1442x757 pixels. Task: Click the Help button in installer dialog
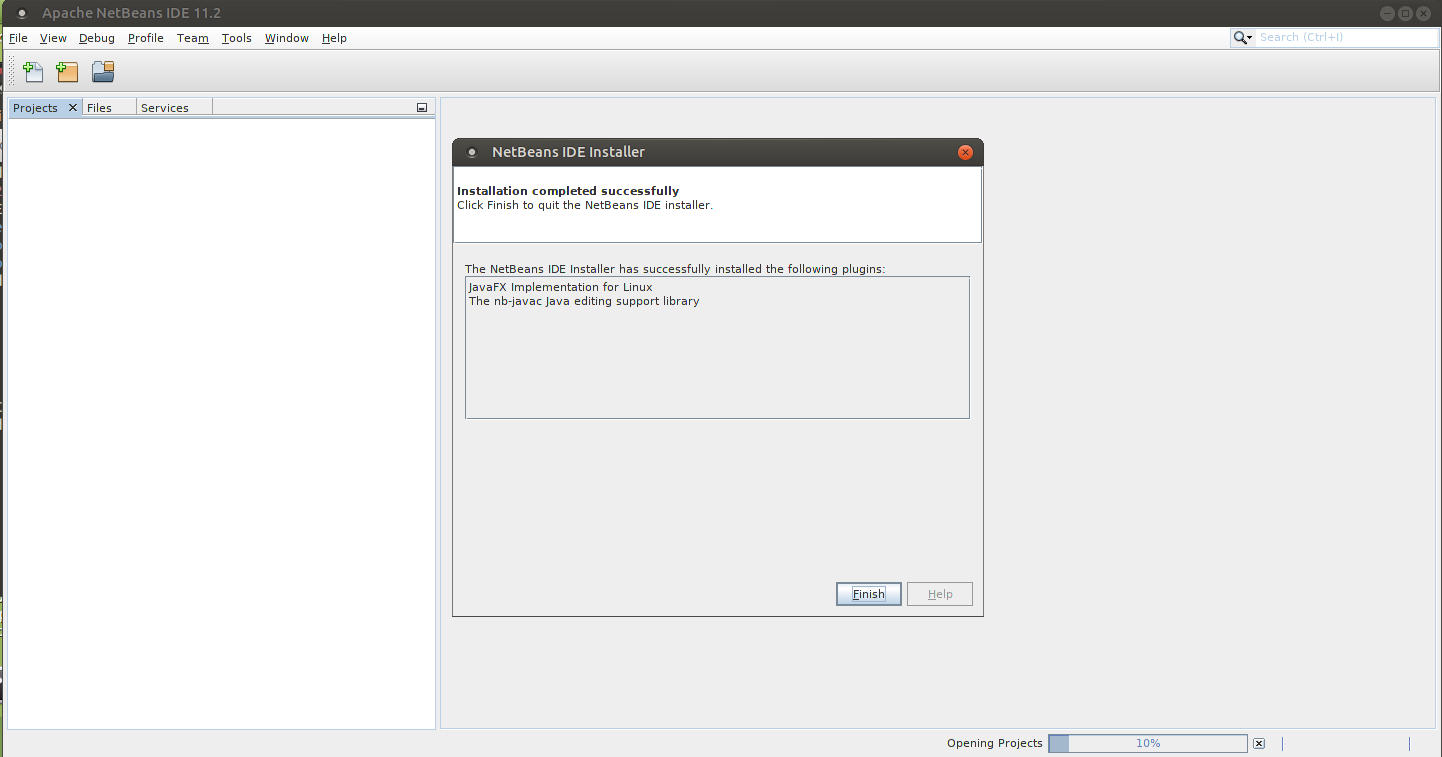pos(939,594)
